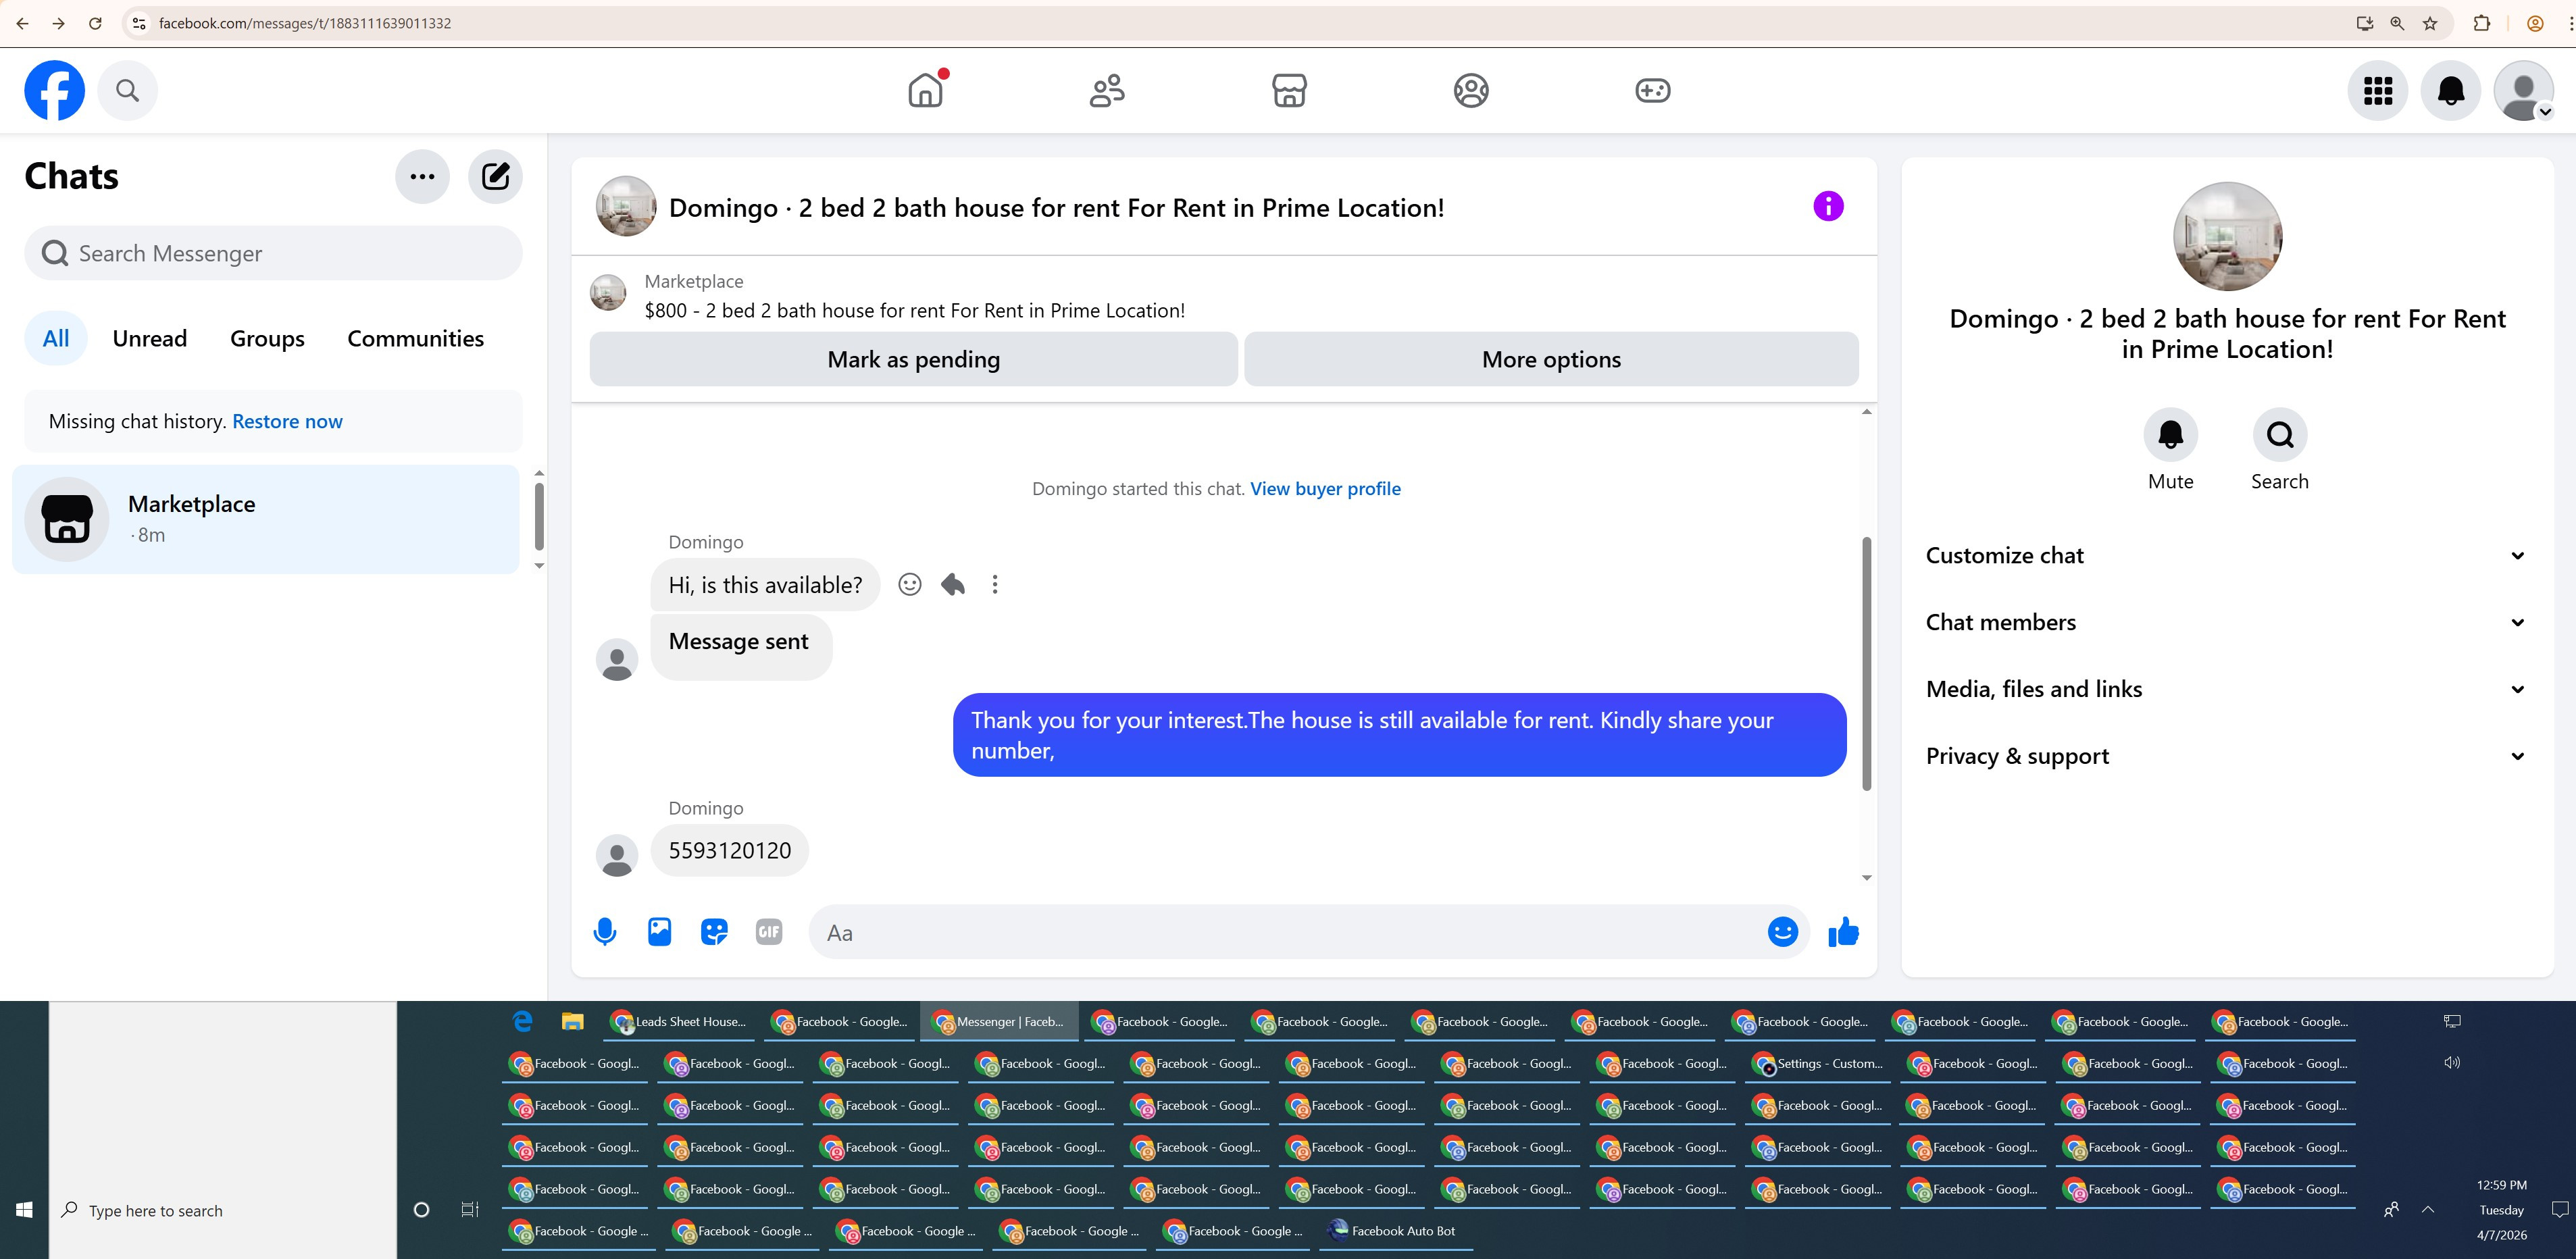
Task: Select the Communities chats filter tab
Action: (416, 338)
